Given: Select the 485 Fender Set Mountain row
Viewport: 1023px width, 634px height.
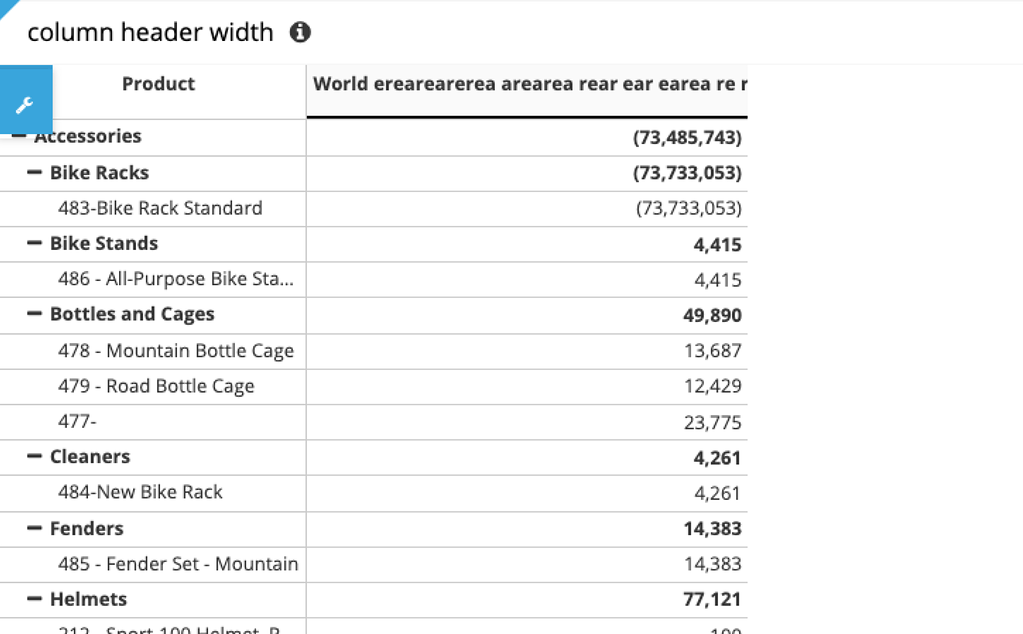Looking at the screenshot, I should pyautogui.click(x=180, y=564).
